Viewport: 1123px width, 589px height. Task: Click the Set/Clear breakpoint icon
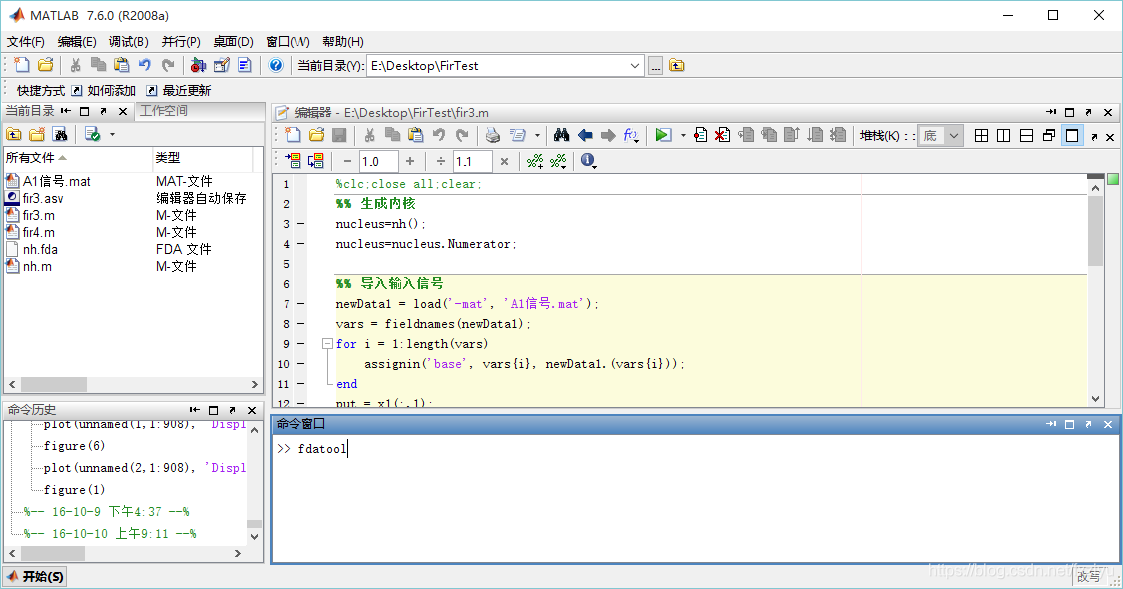click(x=700, y=135)
